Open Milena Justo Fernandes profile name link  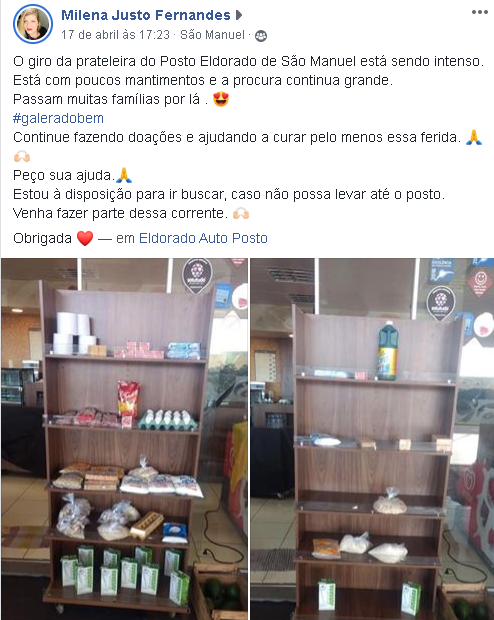click(x=146, y=15)
